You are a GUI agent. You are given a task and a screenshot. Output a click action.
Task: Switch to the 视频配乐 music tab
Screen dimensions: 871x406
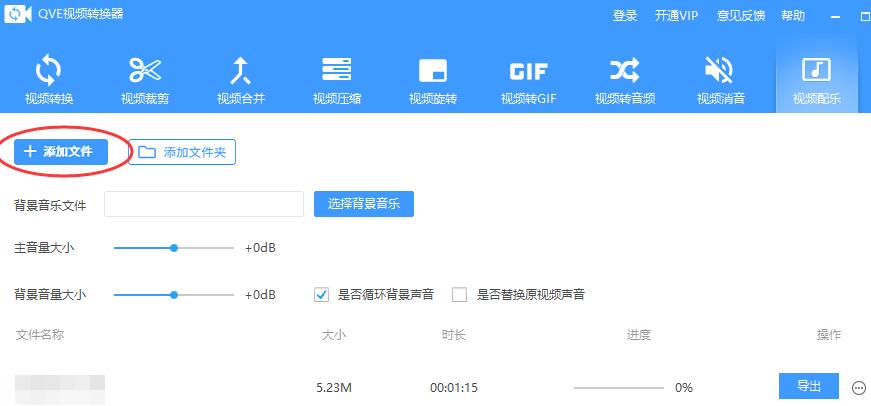point(816,79)
